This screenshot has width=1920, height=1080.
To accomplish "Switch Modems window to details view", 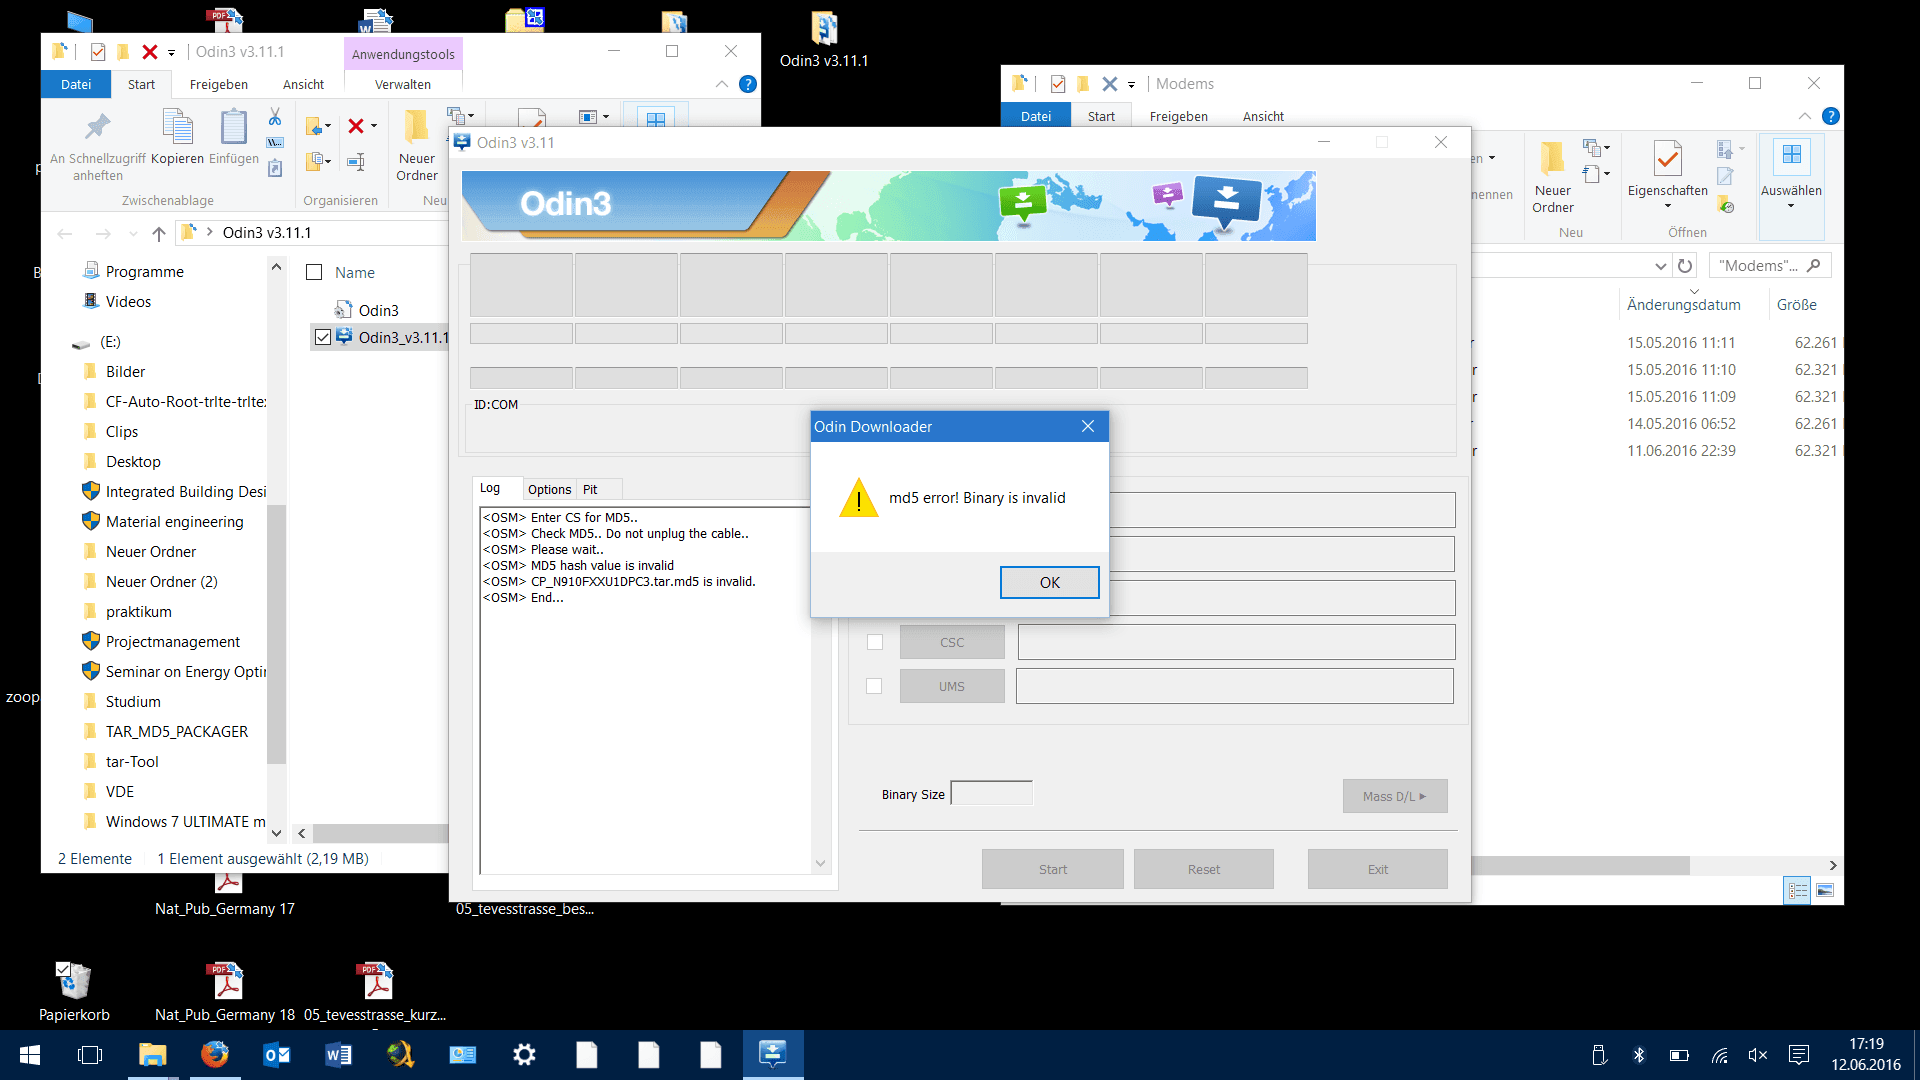I will pos(1797,890).
